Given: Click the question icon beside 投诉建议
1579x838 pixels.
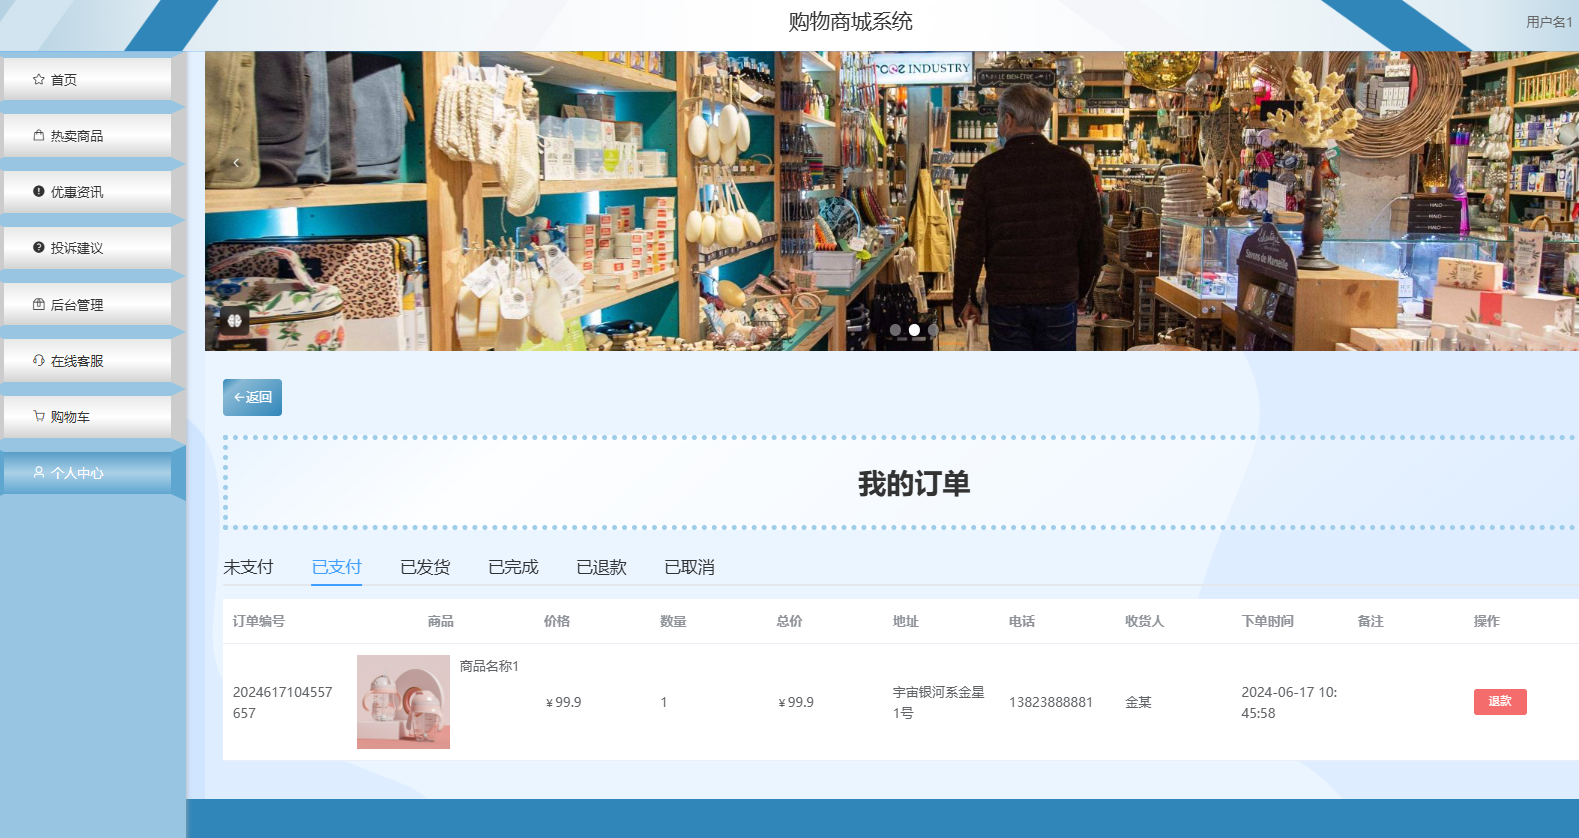Looking at the screenshot, I should (x=38, y=247).
